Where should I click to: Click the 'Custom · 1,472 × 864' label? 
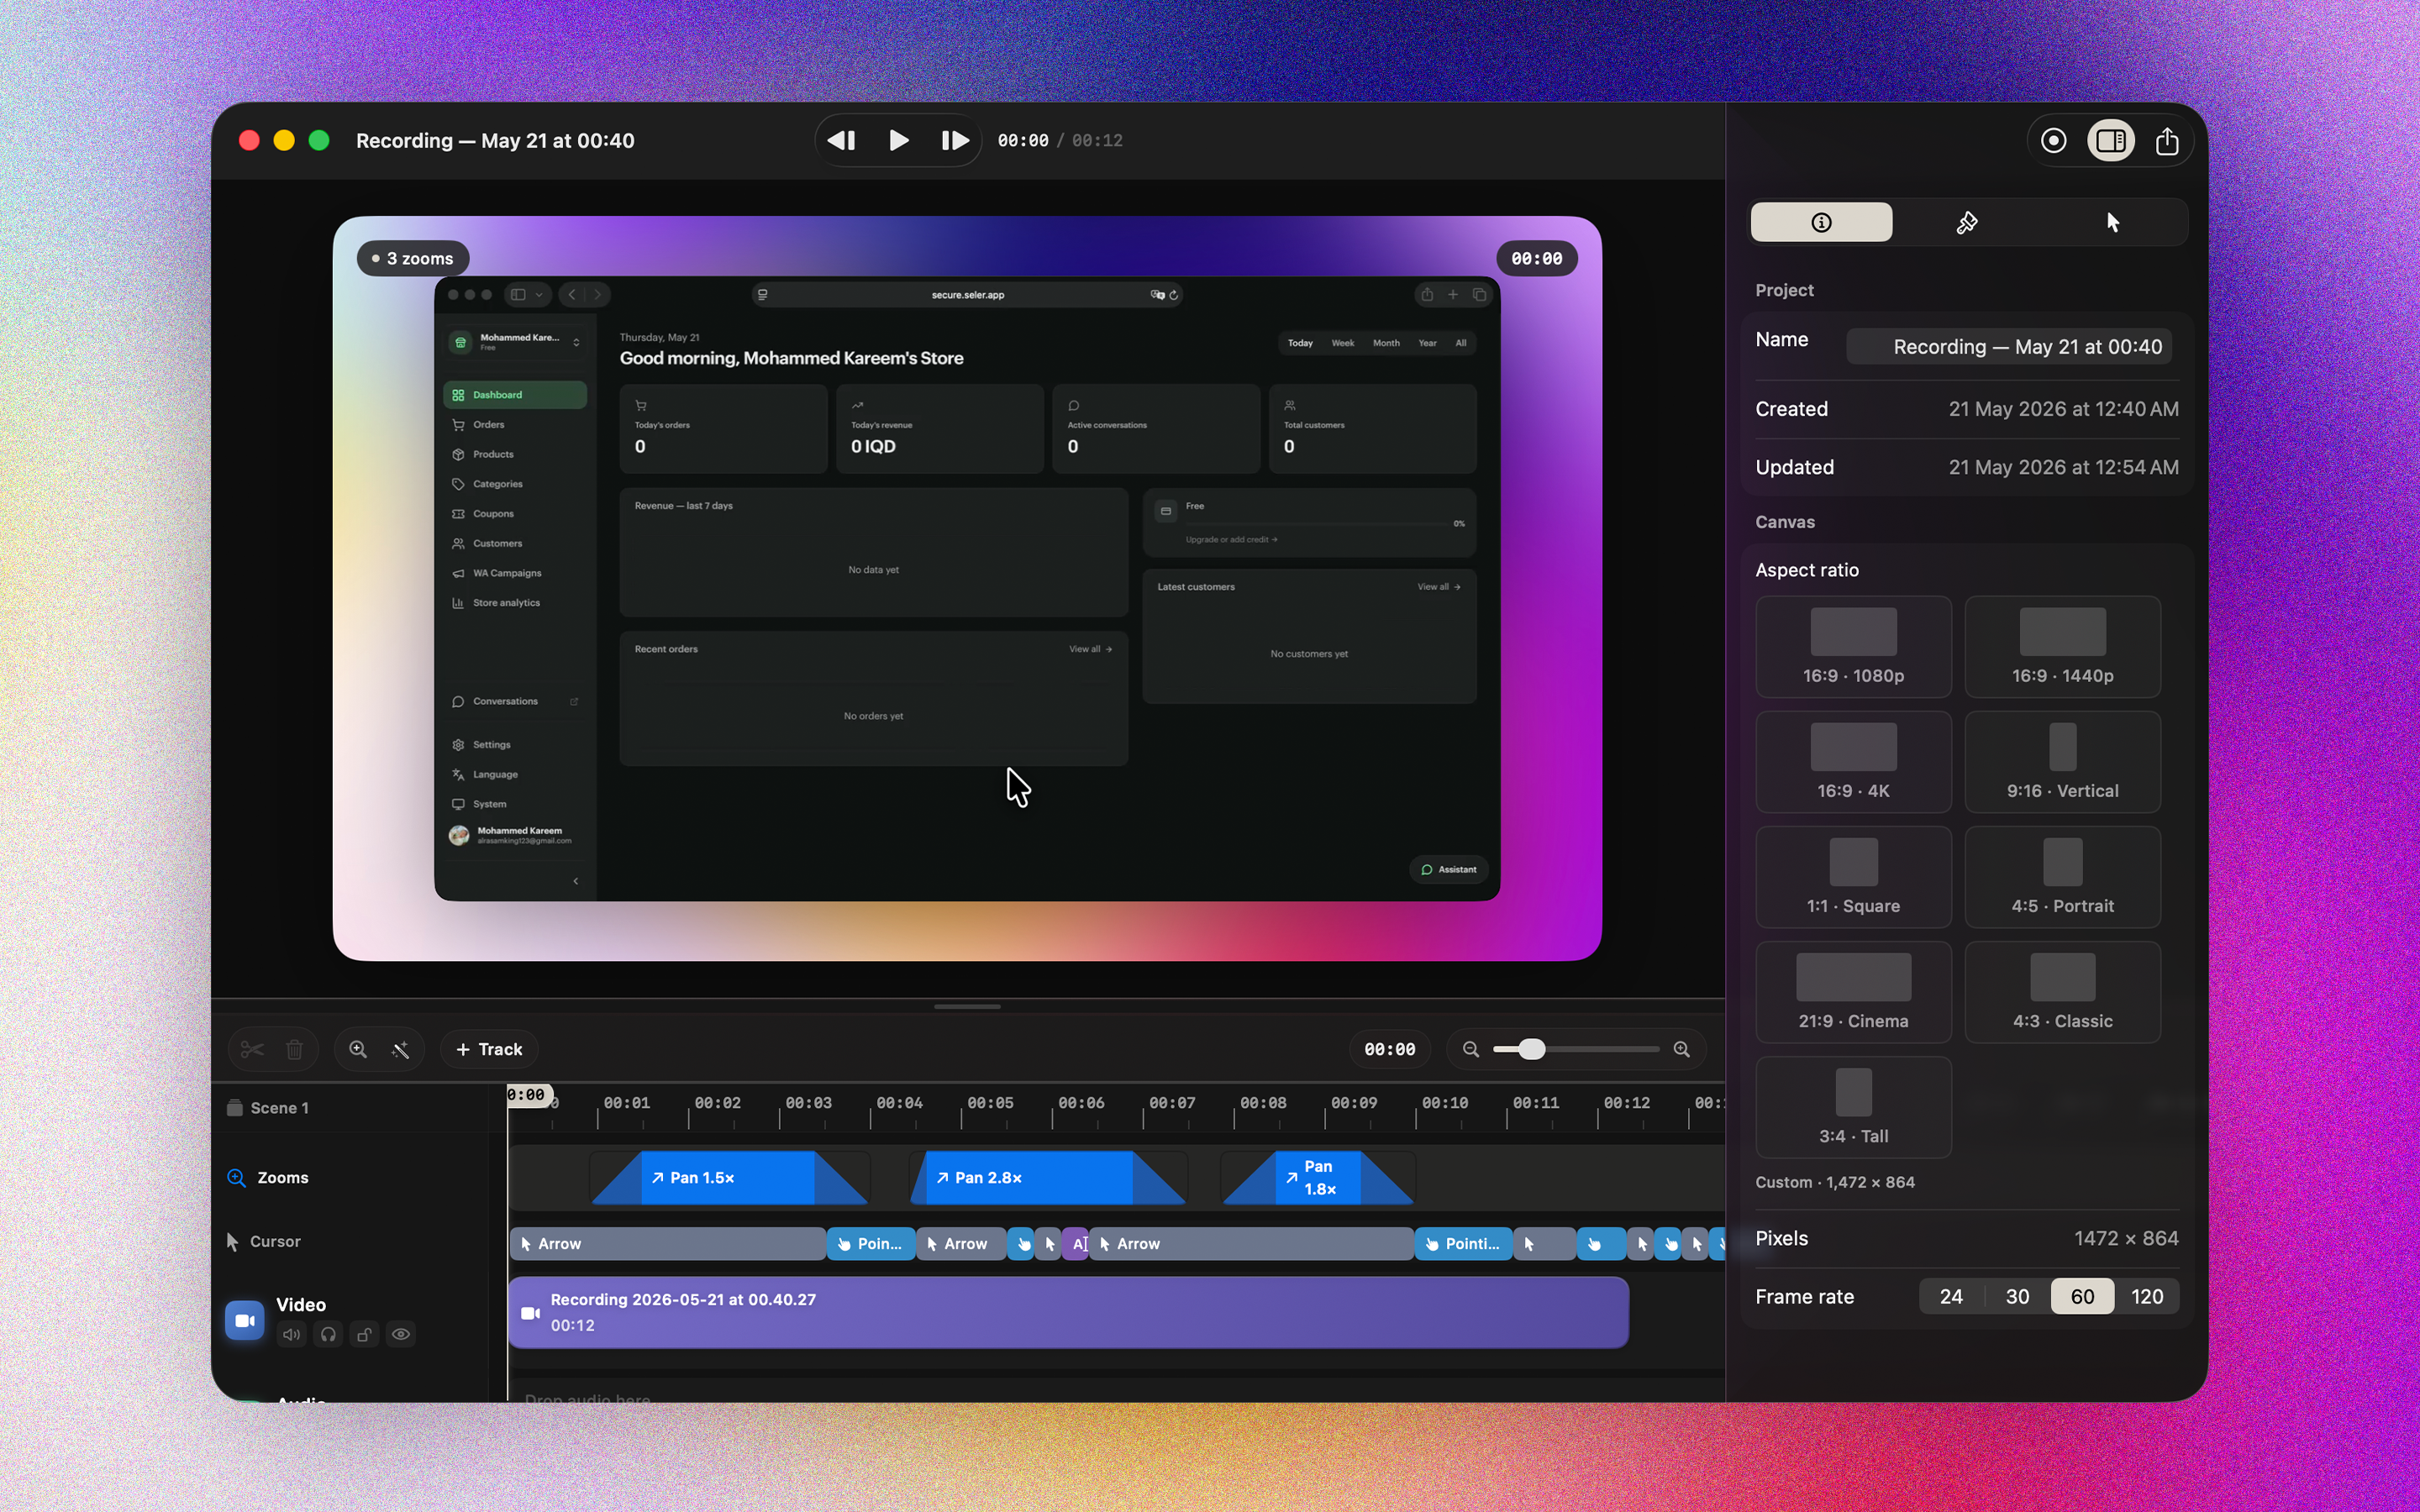click(1835, 1182)
